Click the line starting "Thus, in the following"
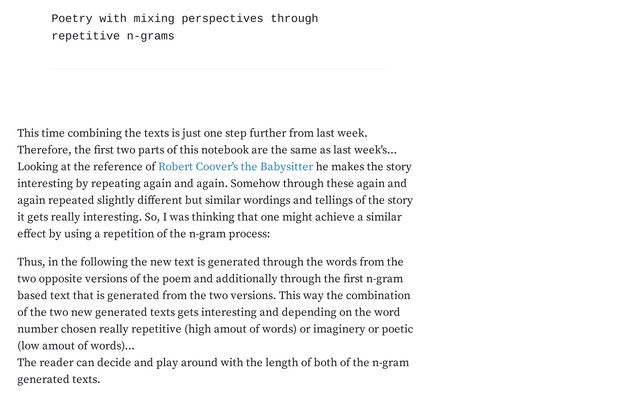The height and width of the screenshot is (400, 640). coord(210,262)
